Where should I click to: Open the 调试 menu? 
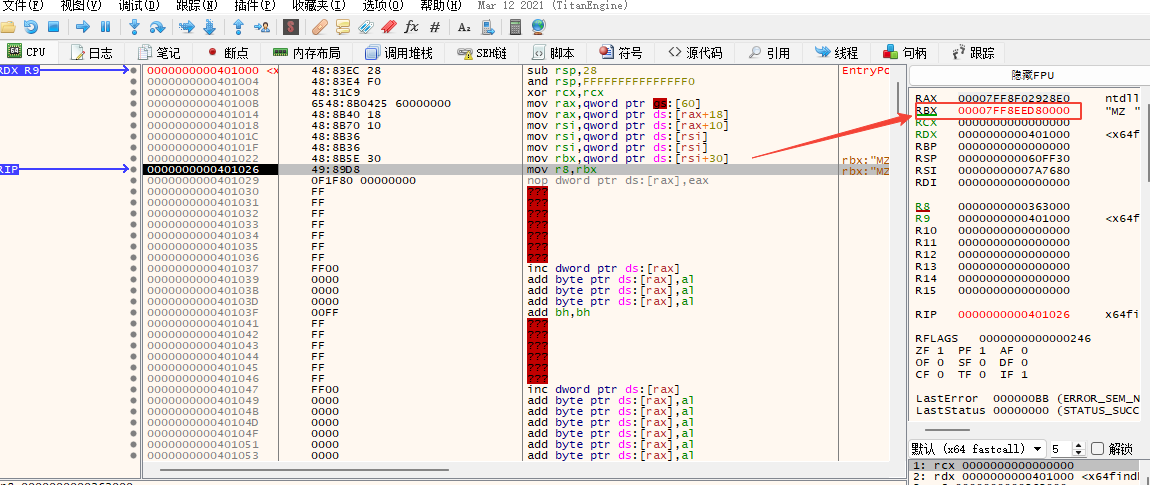point(139,6)
